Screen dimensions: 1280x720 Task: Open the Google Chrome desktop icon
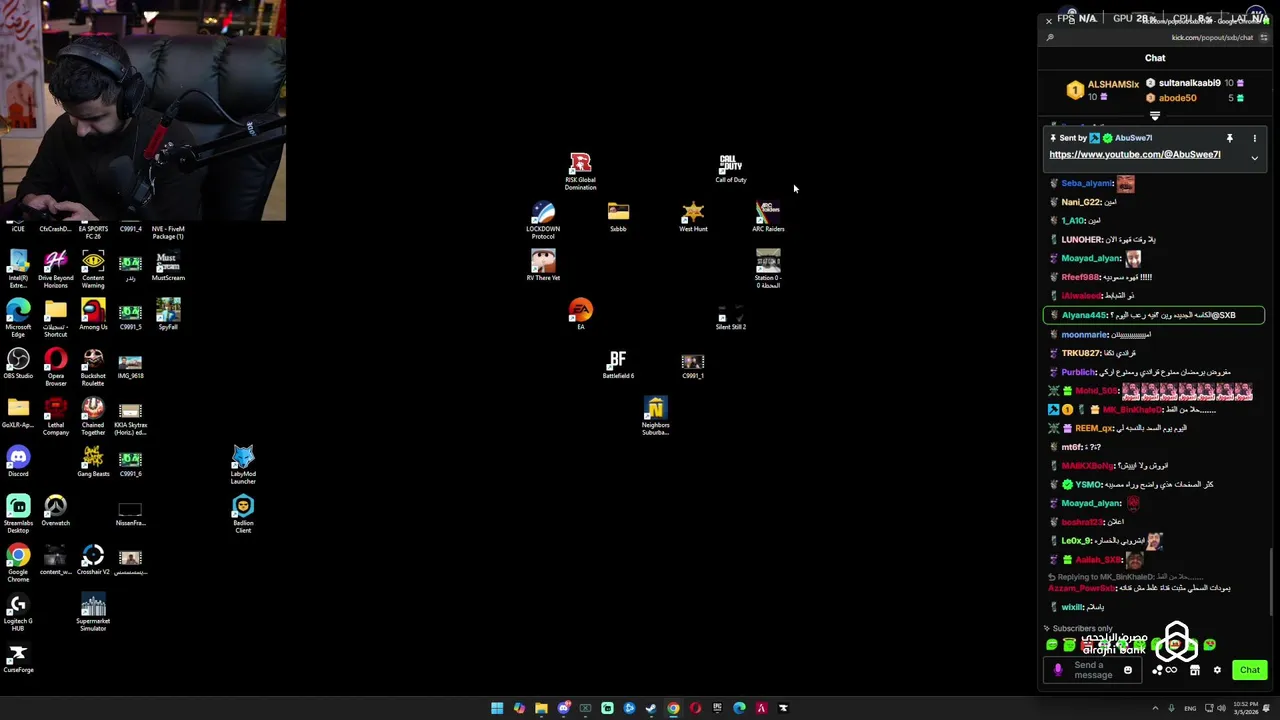click(x=18, y=563)
